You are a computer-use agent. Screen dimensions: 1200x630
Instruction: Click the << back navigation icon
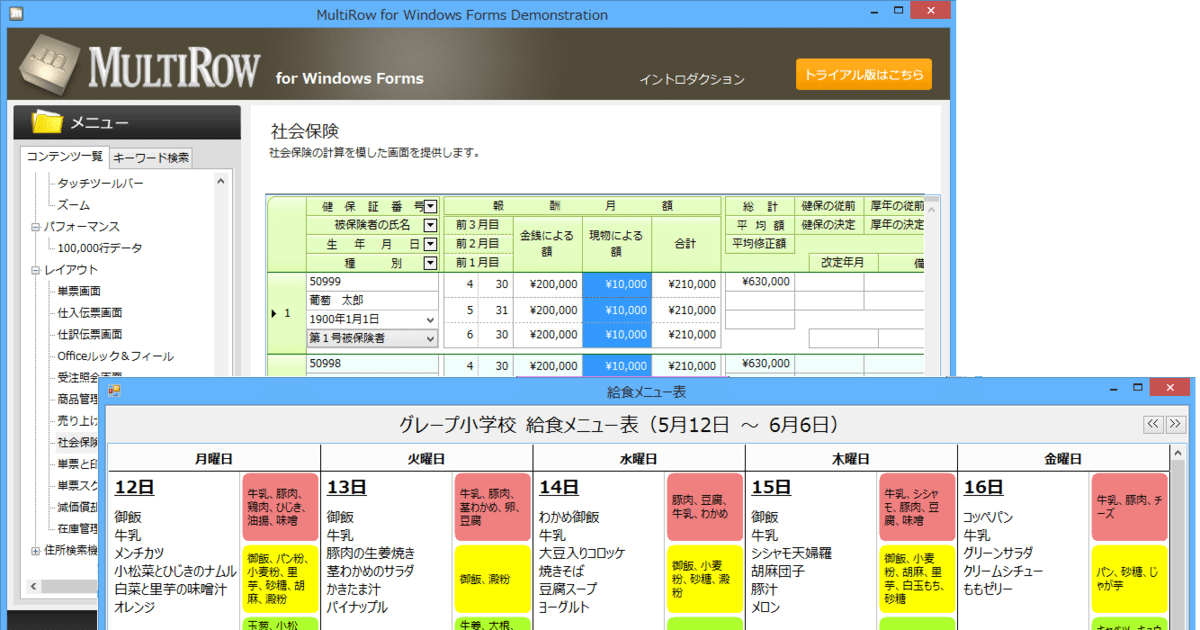point(1153,424)
